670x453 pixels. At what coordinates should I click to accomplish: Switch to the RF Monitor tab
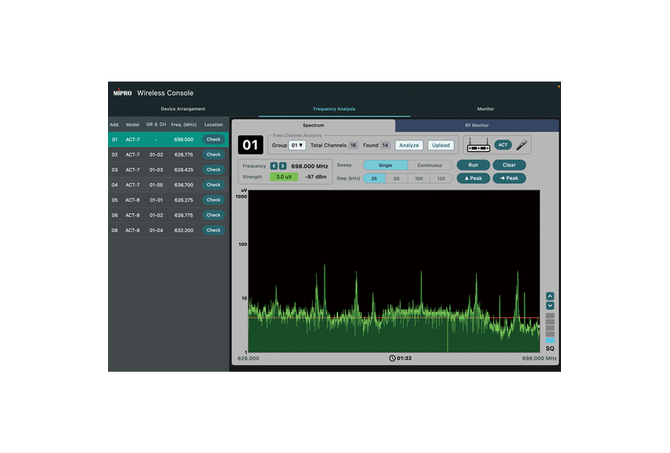click(477, 125)
